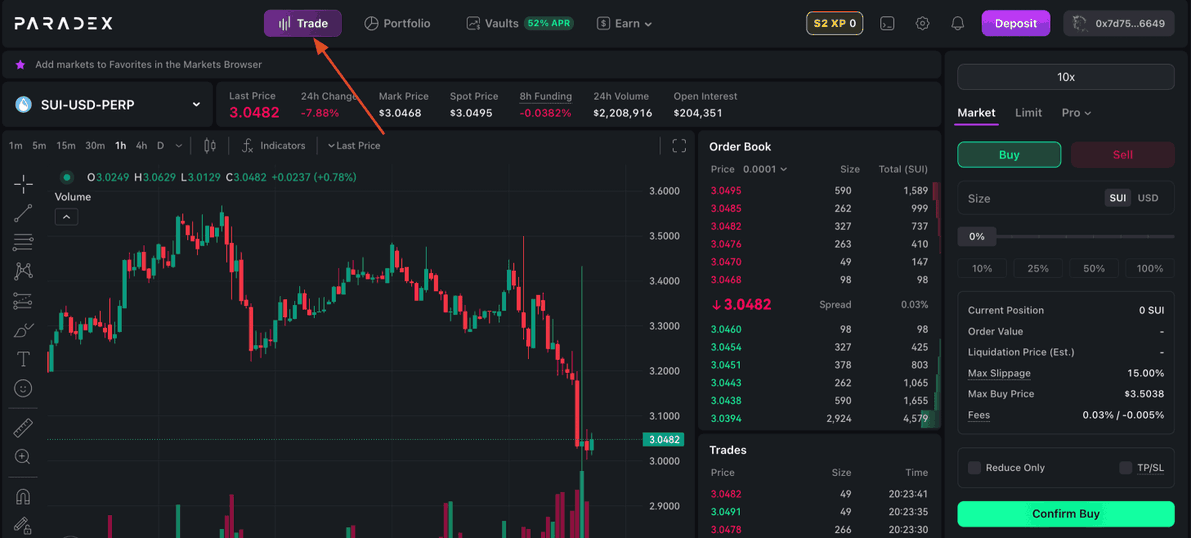The image size is (1200, 538).
Task: Open the Pro order type dropdown
Action: pos(1076,113)
